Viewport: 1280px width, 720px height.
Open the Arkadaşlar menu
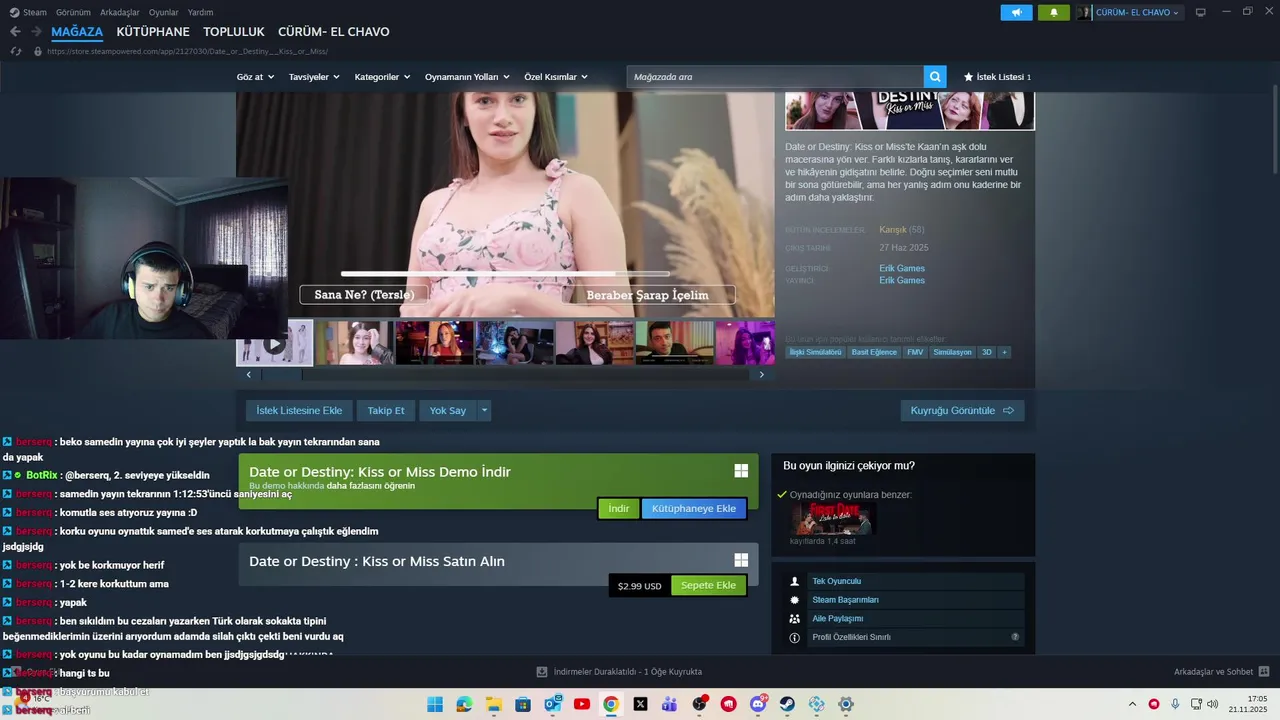click(120, 12)
